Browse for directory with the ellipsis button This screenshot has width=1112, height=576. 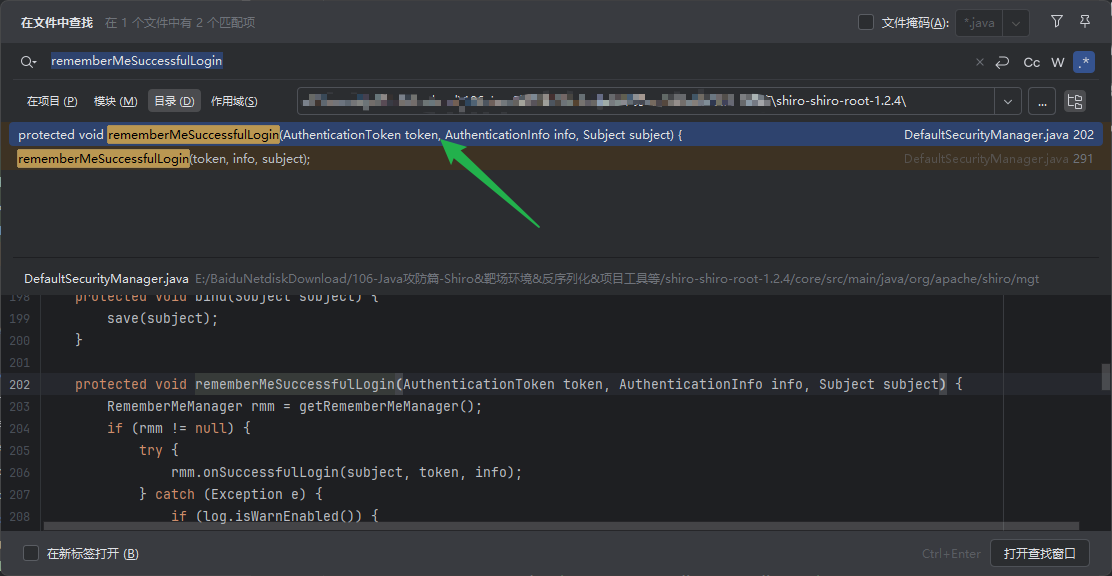coord(1042,101)
